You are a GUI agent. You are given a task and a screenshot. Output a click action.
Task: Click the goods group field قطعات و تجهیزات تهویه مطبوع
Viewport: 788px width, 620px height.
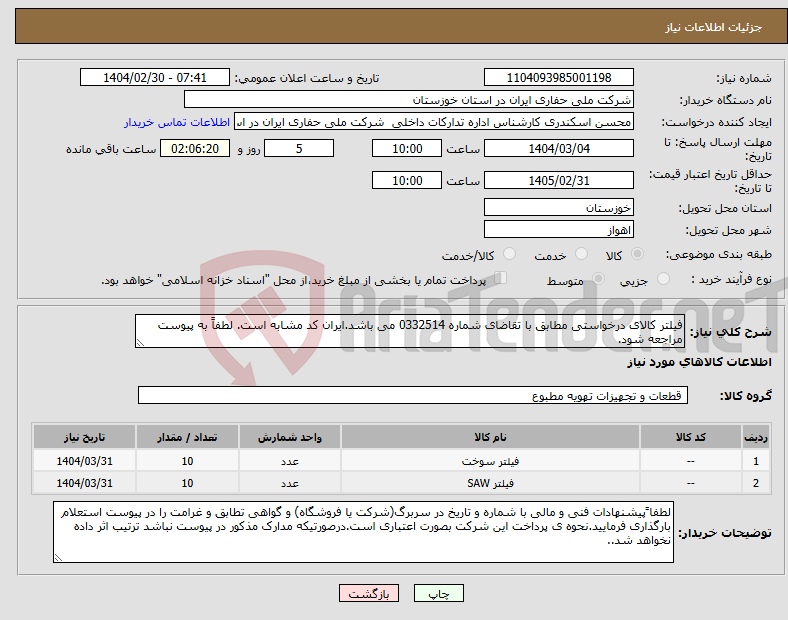413,395
